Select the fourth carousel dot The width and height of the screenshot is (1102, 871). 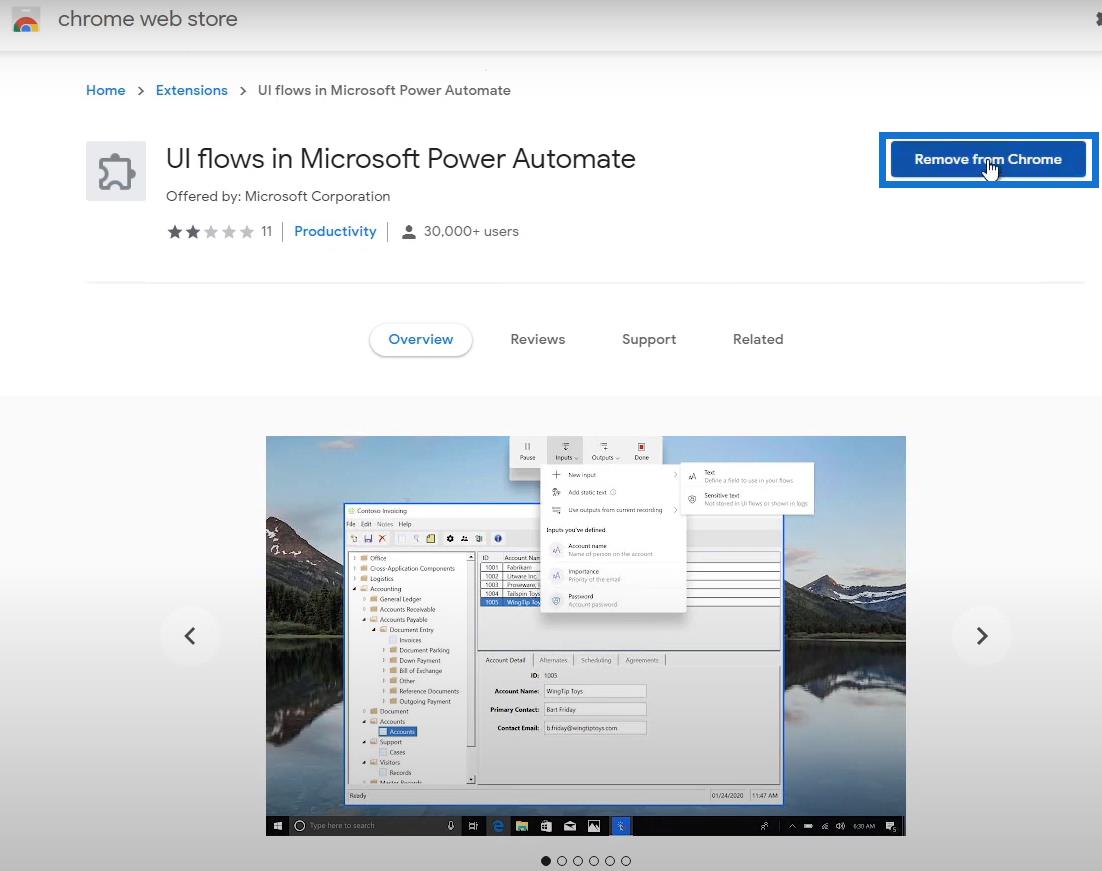click(594, 860)
